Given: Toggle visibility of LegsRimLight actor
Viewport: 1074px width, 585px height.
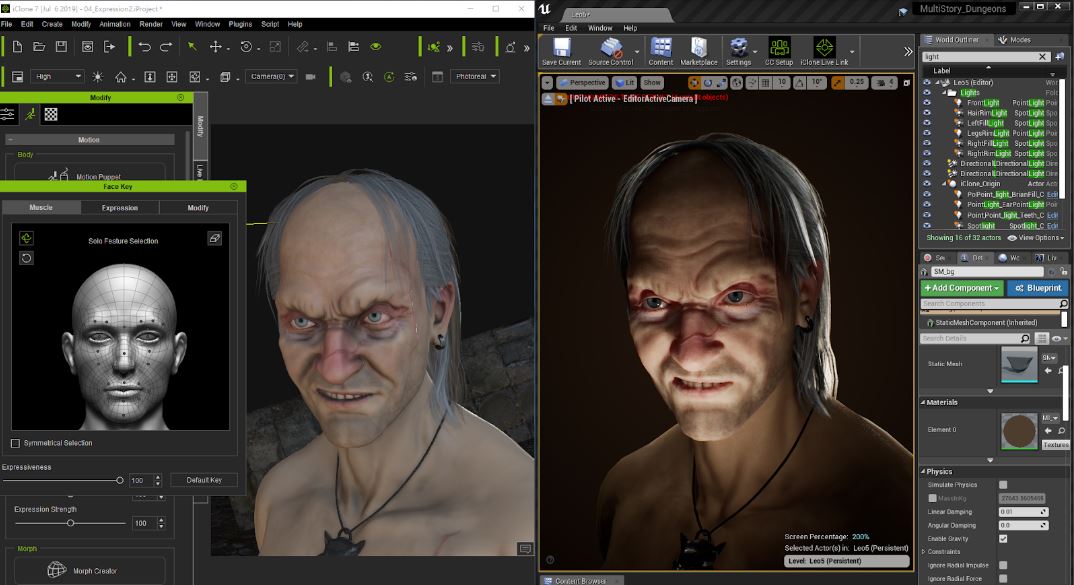Looking at the screenshot, I should (927, 133).
